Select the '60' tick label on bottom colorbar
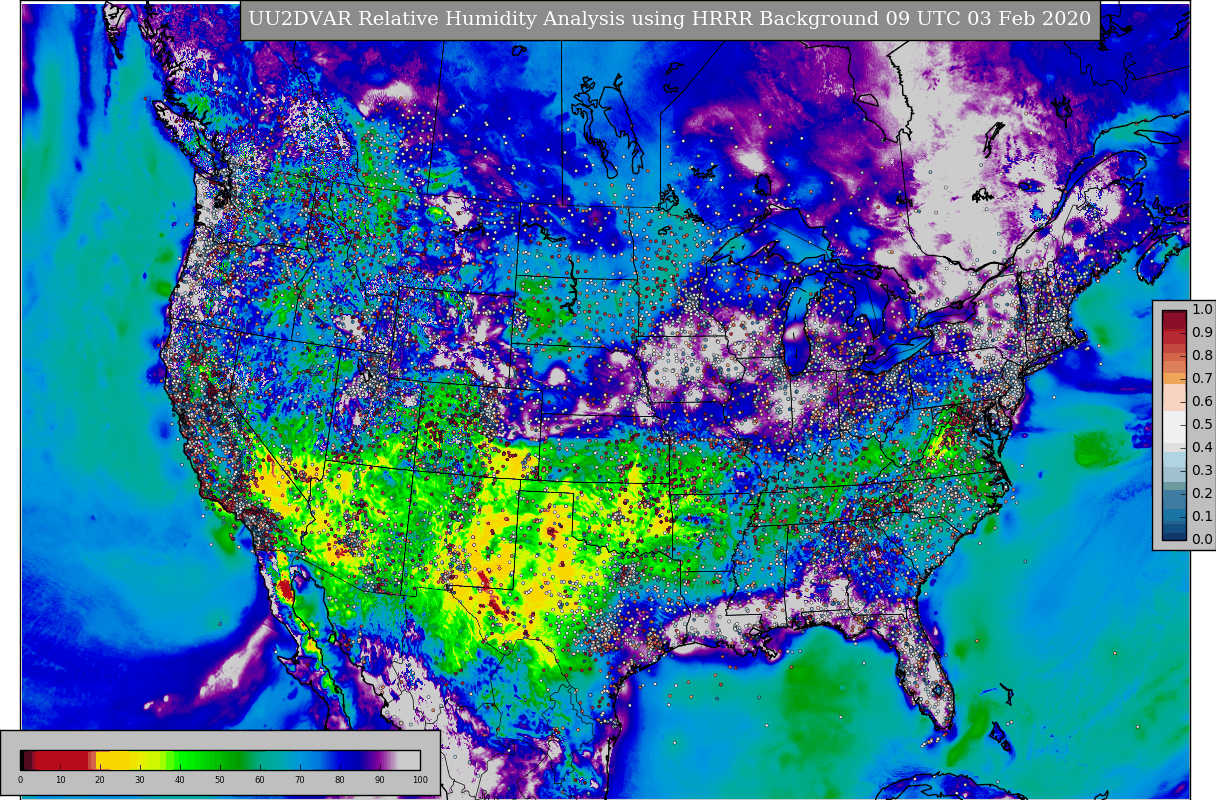Screen dimensions: 1216x800 tap(260, 780)
